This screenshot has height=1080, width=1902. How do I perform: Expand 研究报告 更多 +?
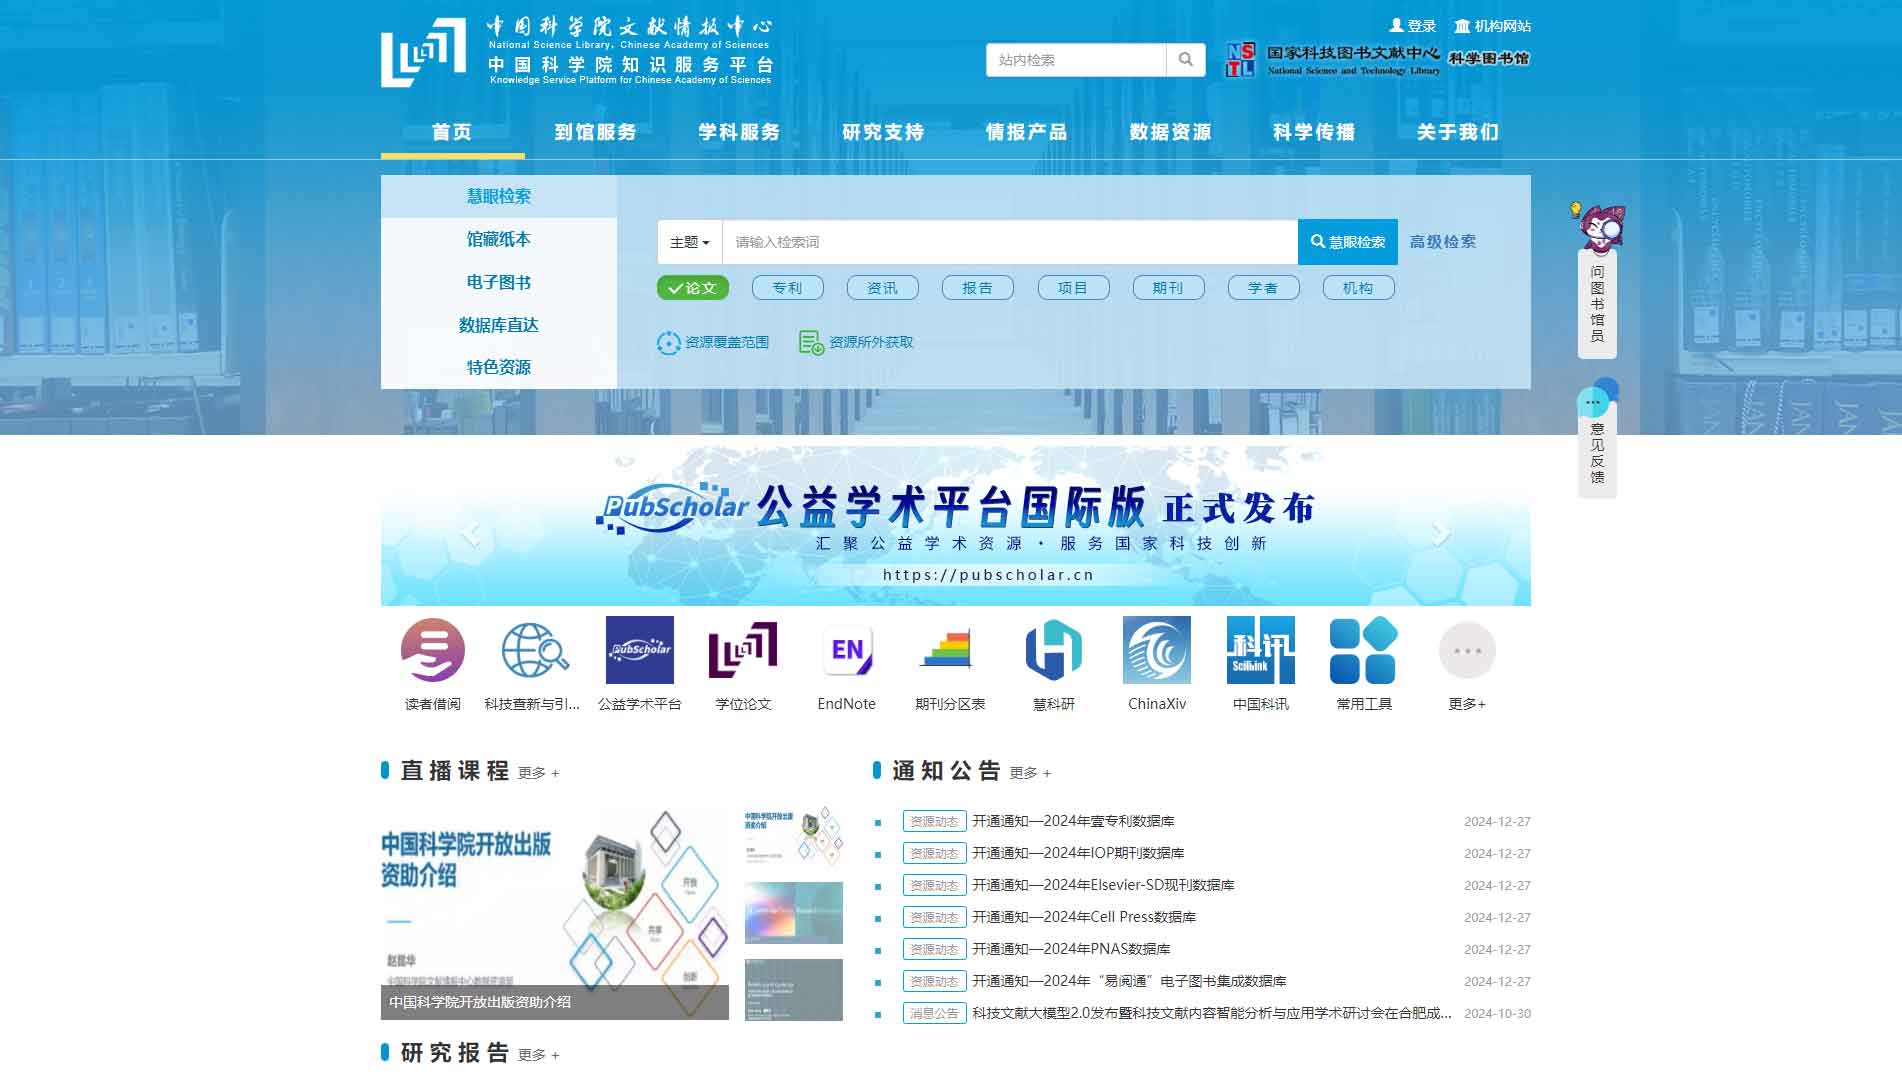[x=539, y=1055]
